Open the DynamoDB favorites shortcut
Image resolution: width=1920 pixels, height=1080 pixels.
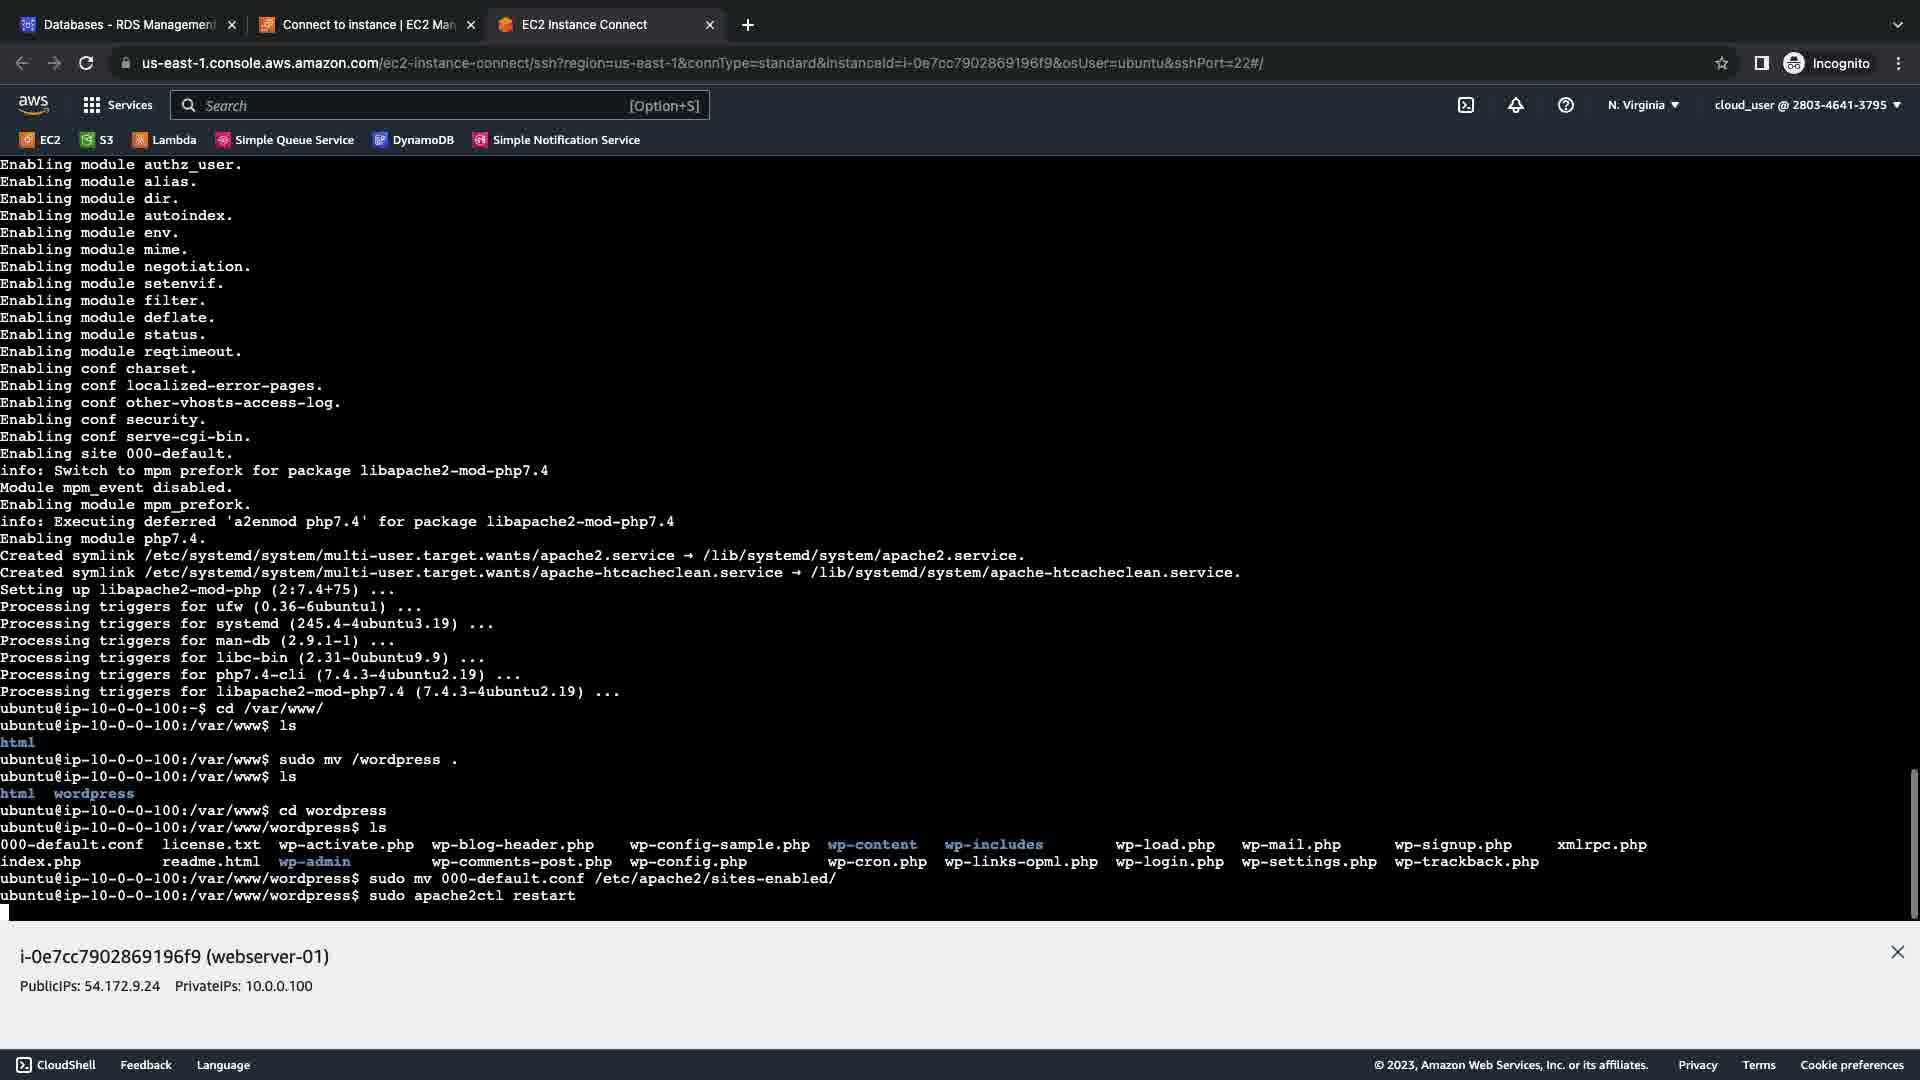(413, 140)
